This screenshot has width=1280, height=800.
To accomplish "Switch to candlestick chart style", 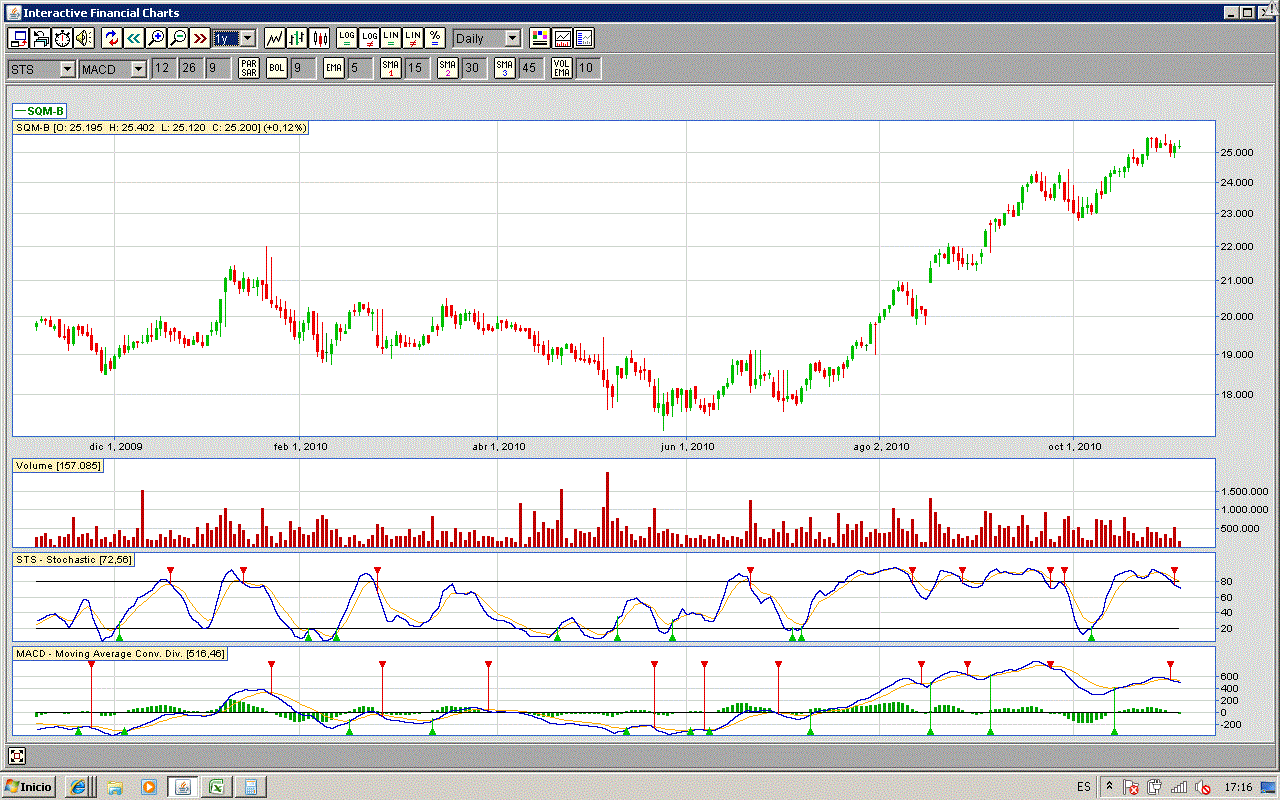I will pyautogui.click(x=320, y=38).
